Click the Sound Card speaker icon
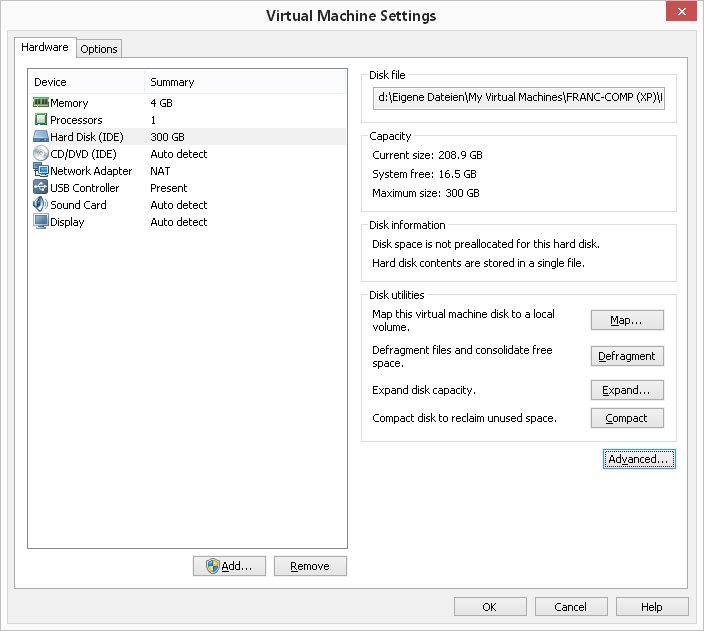The image size is (704, 631). [41, 205]
